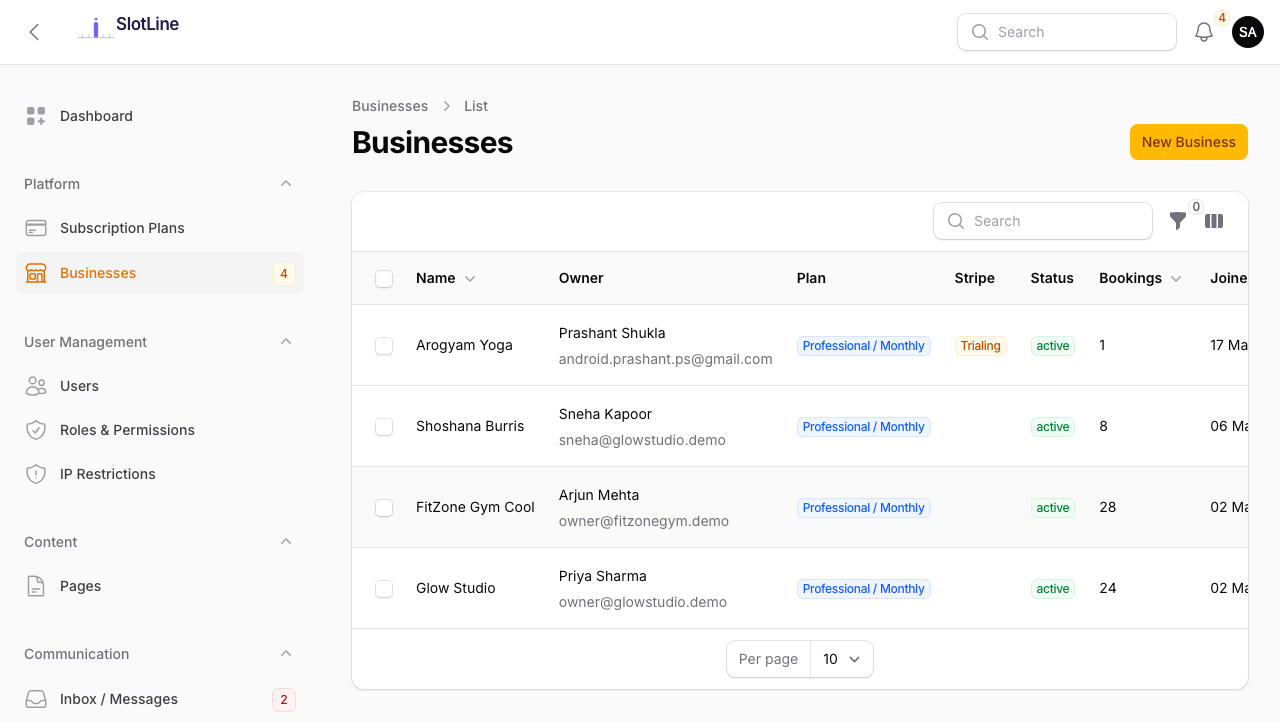This screenshot has height=721, width=1280.
Task: Click the Owner column header
Action: coord(581,278)
